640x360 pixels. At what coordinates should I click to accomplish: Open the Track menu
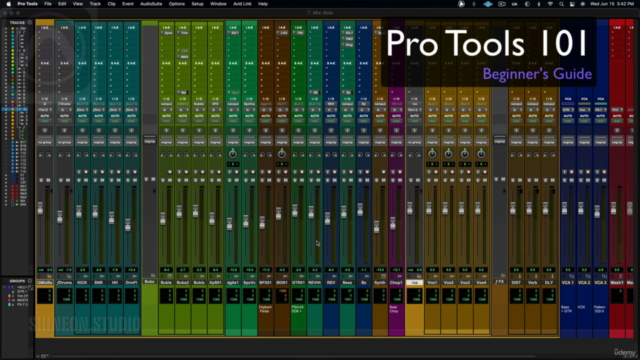(95, 4)
